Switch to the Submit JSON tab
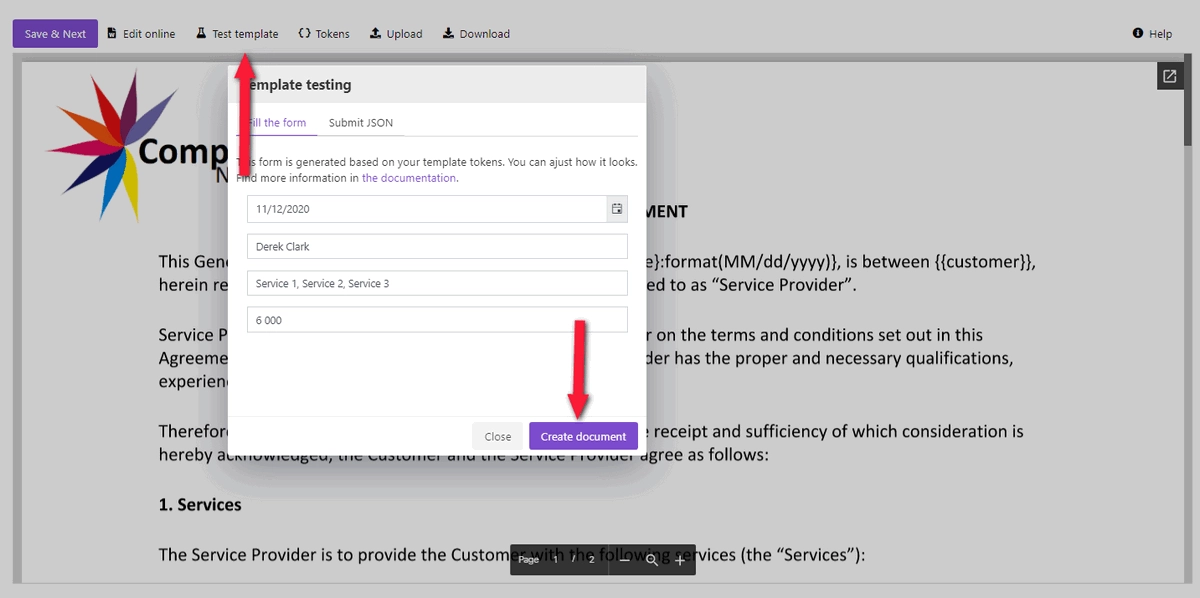1200x598 pixels. click(x=361, y=123)
